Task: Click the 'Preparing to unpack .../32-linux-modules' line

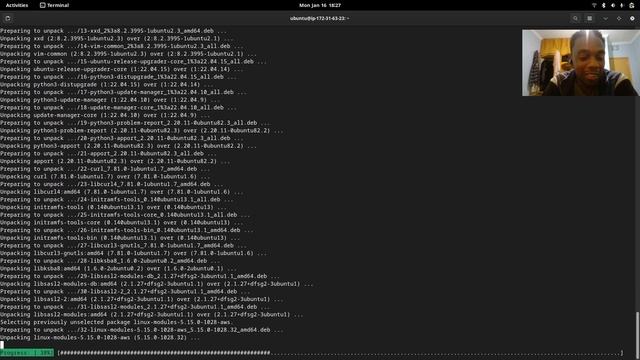Action: 142,330
